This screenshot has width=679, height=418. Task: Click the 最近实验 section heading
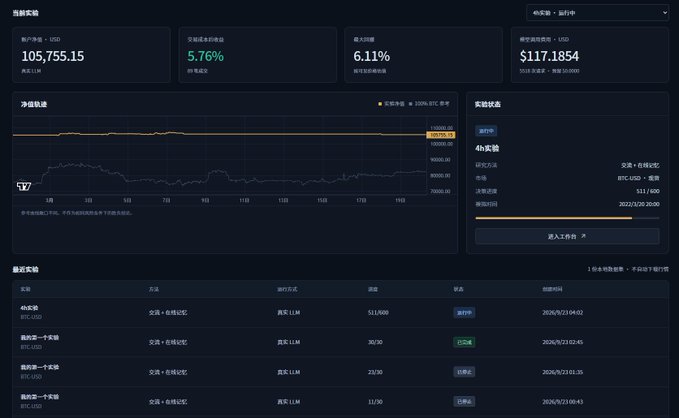[26, 269]
